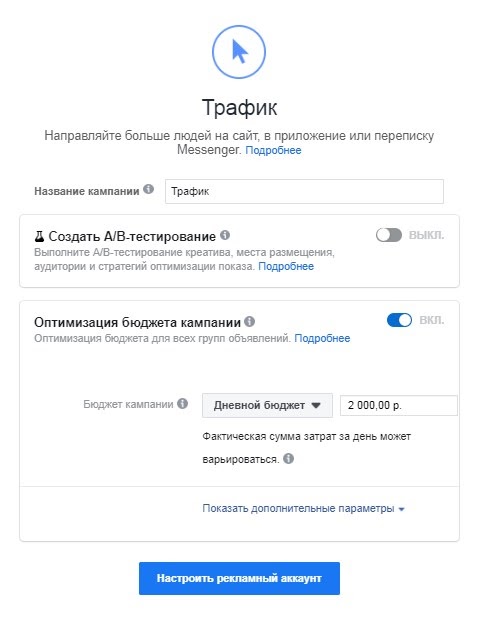Click the 2 000,00 р. budget amount field
Viewport: 480px width, 617px height.
(399, 405)
